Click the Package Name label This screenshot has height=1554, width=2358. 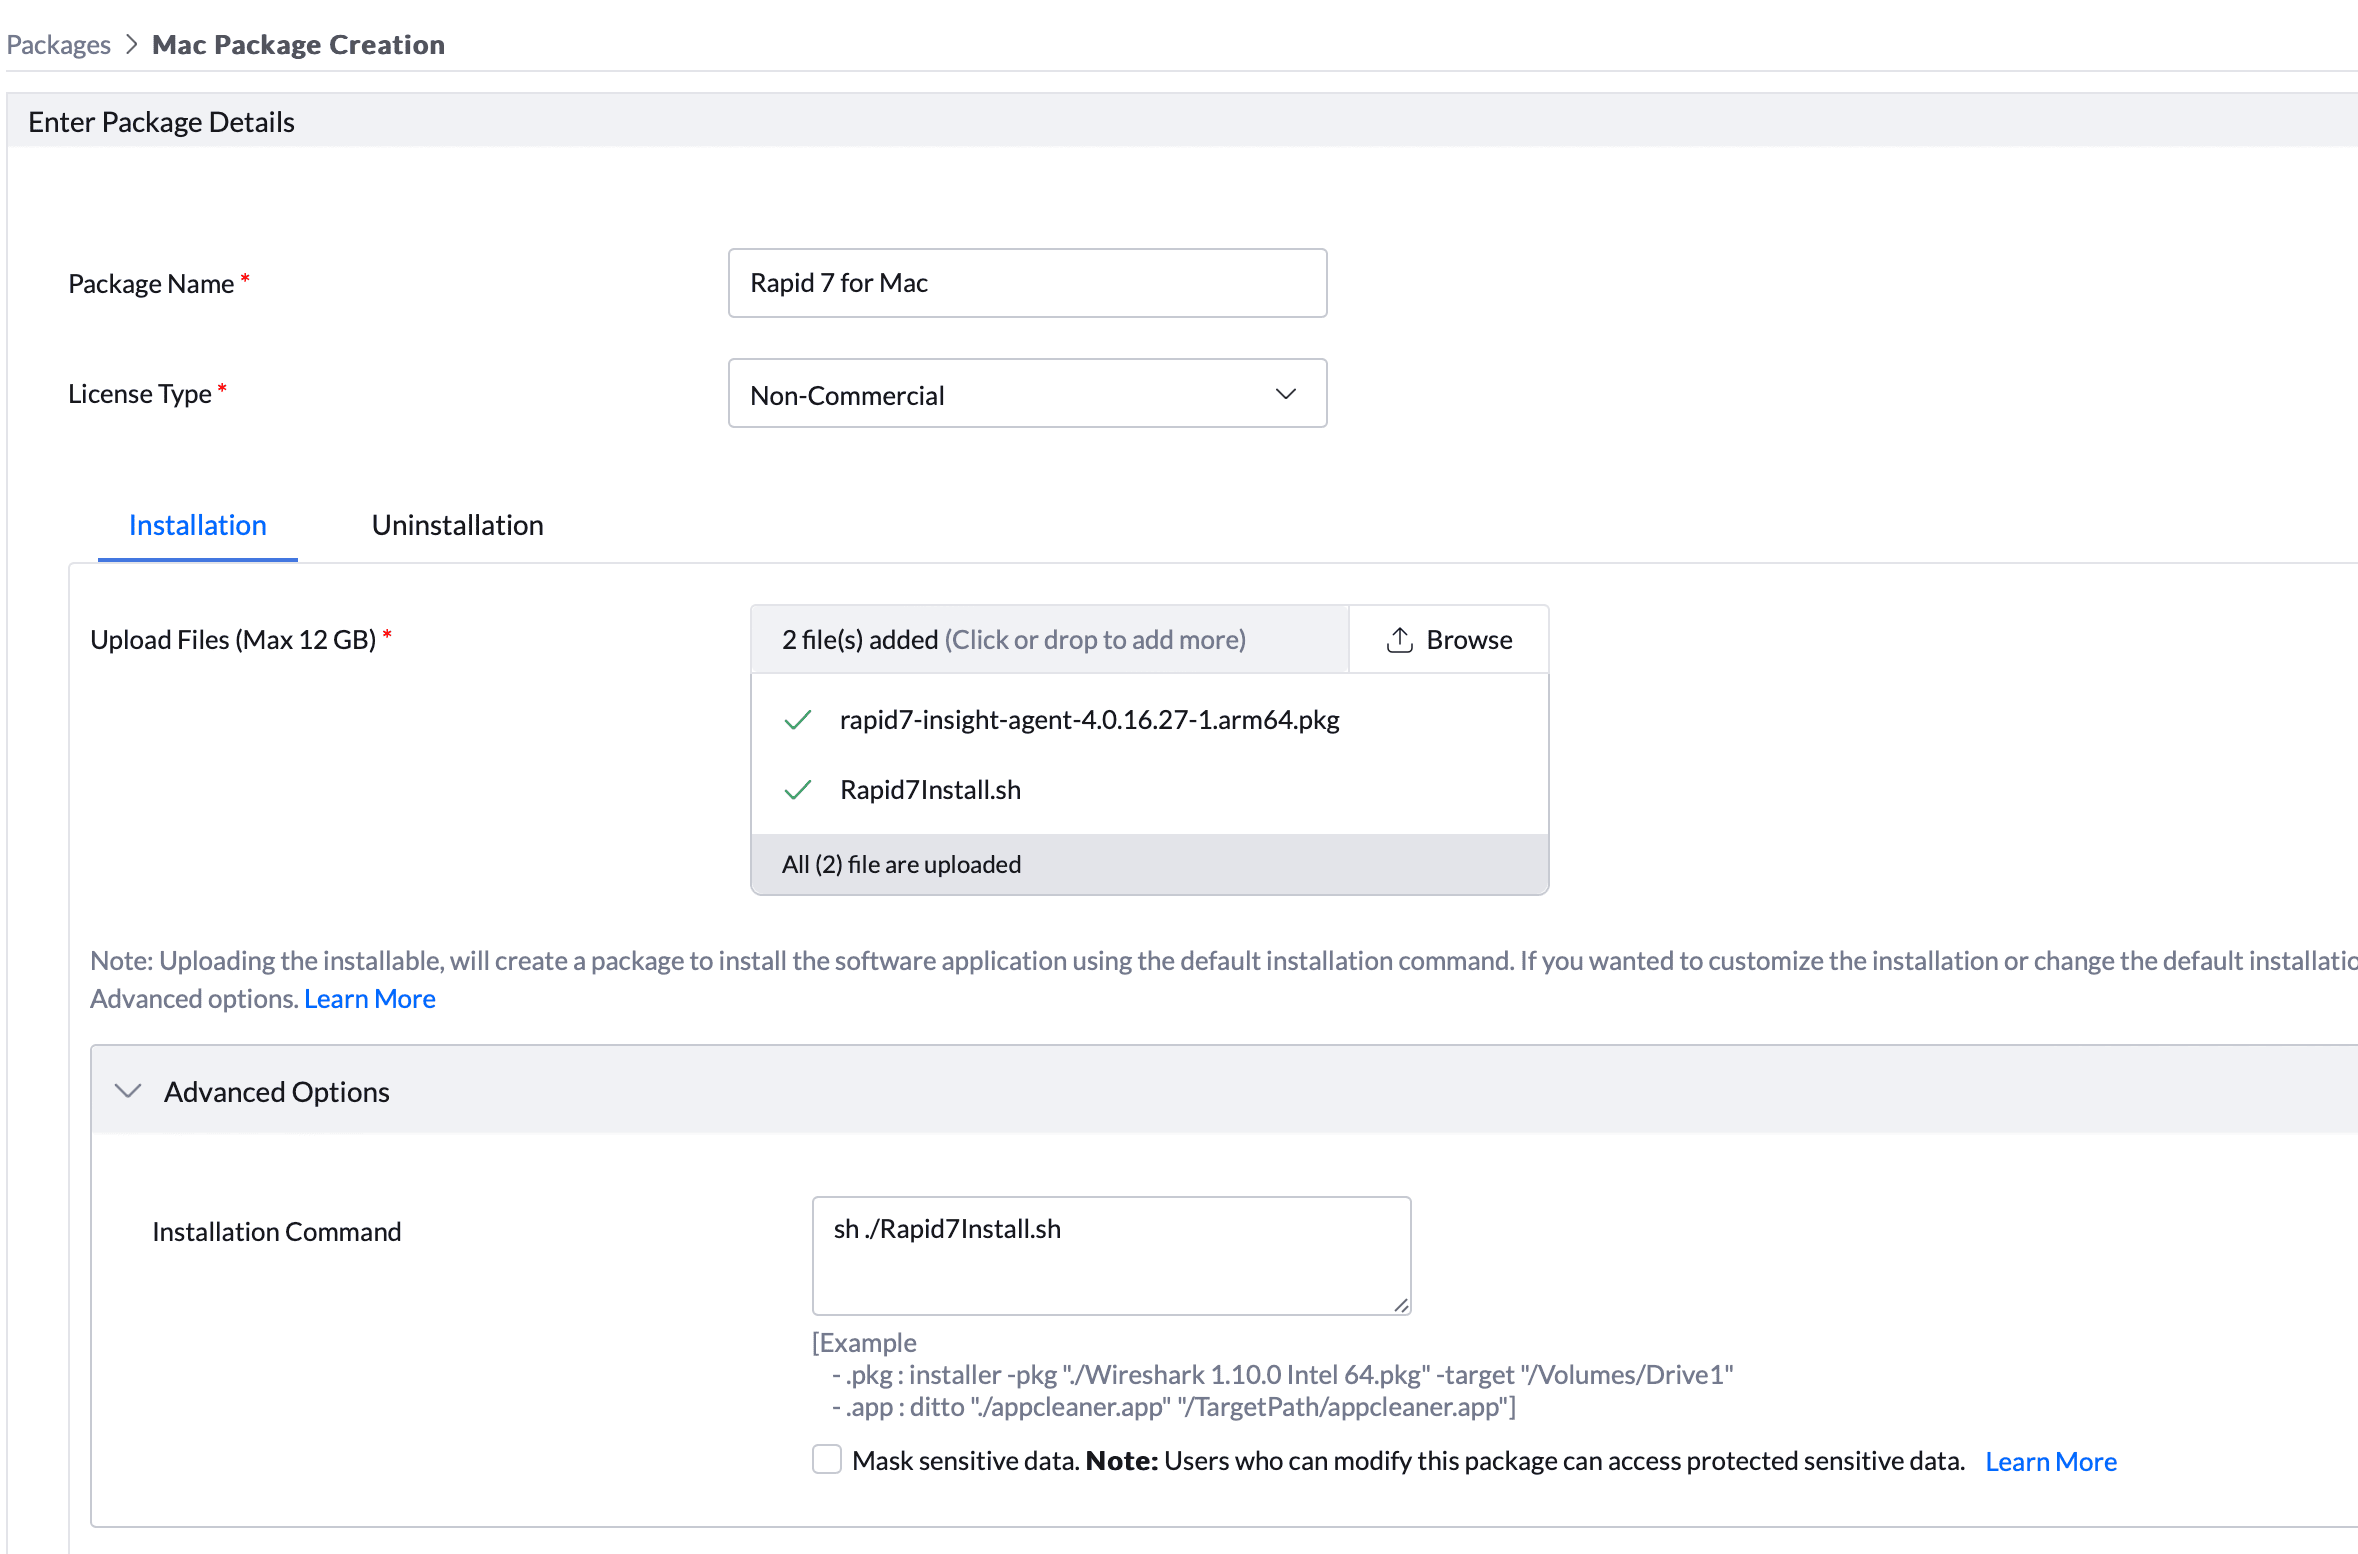pos(151,284)
